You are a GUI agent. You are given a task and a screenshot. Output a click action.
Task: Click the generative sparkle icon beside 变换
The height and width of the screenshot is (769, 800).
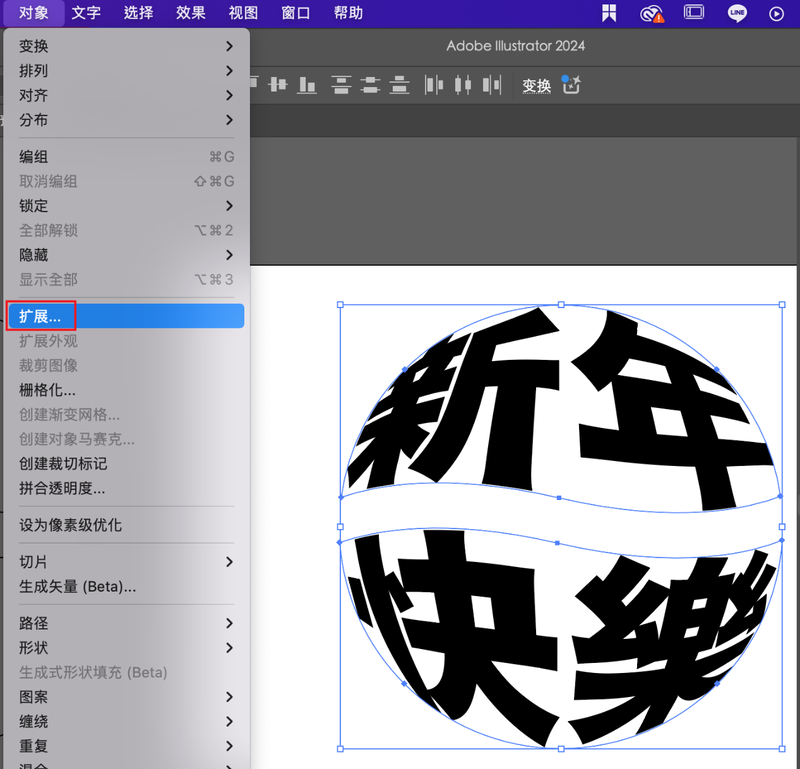pyautogui.click(x=571, y=85)
